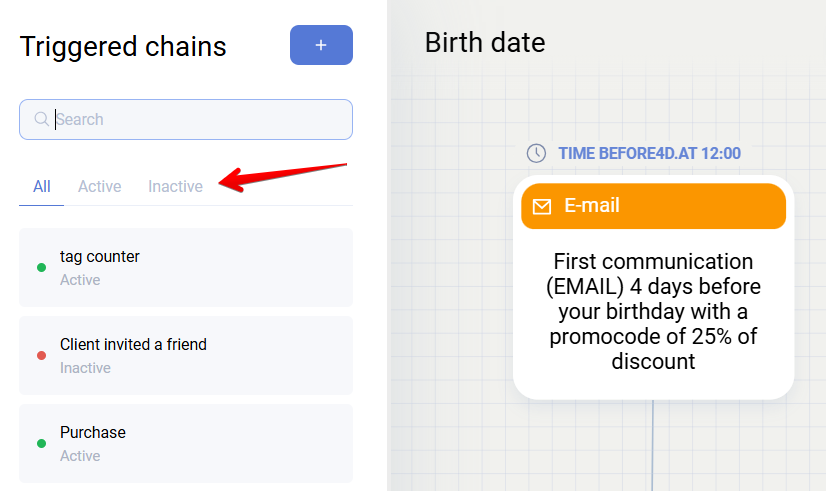Switch to the Active tab

(x=99, y=186)
